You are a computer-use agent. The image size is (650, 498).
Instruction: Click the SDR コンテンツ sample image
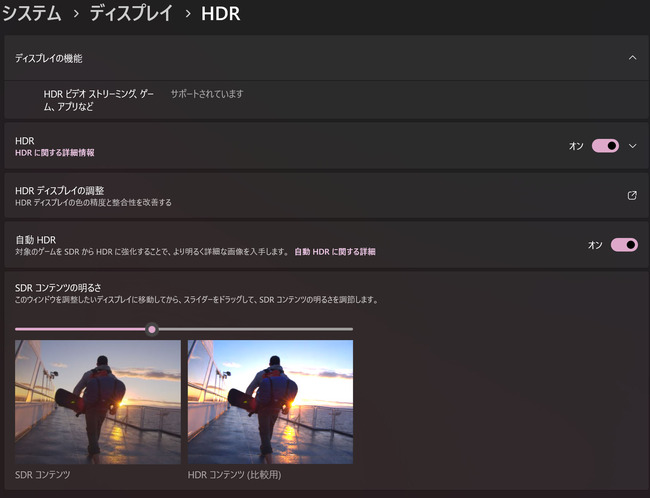click(x=98, y=402)
